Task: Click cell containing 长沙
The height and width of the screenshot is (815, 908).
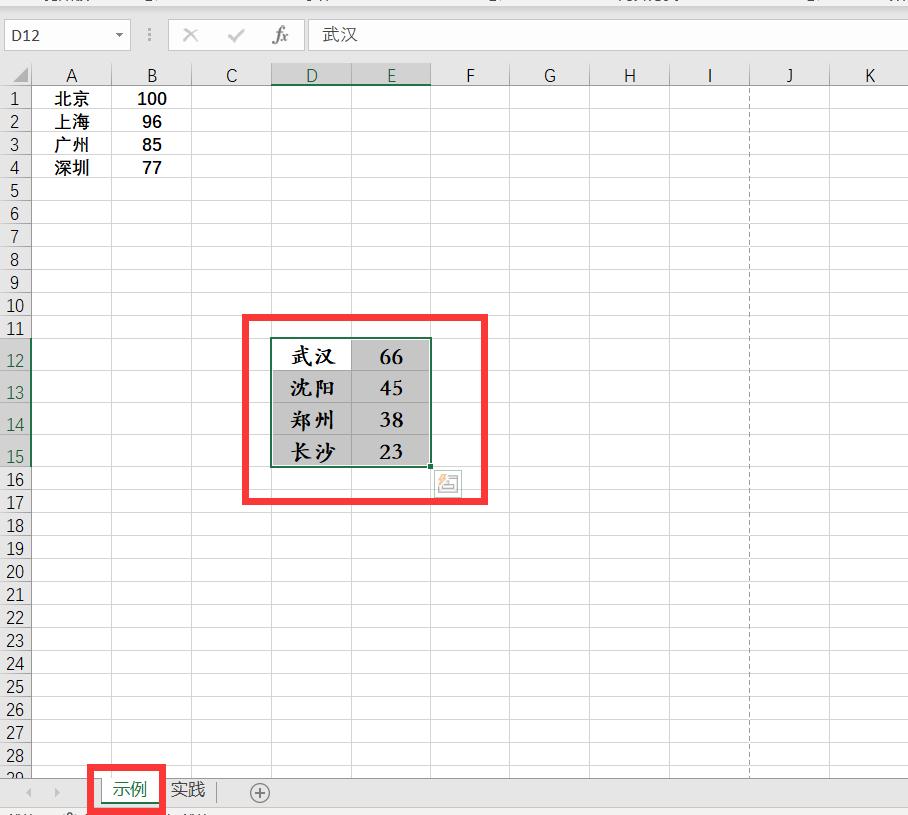Action: pos(312,451)
